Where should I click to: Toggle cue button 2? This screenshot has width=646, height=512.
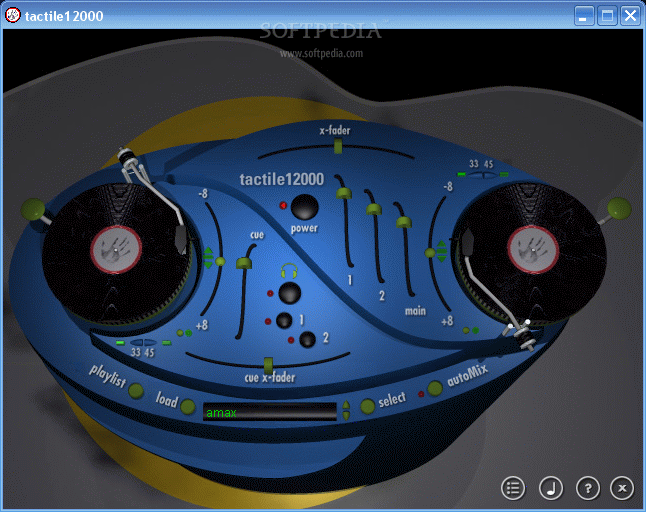(307, 339)
